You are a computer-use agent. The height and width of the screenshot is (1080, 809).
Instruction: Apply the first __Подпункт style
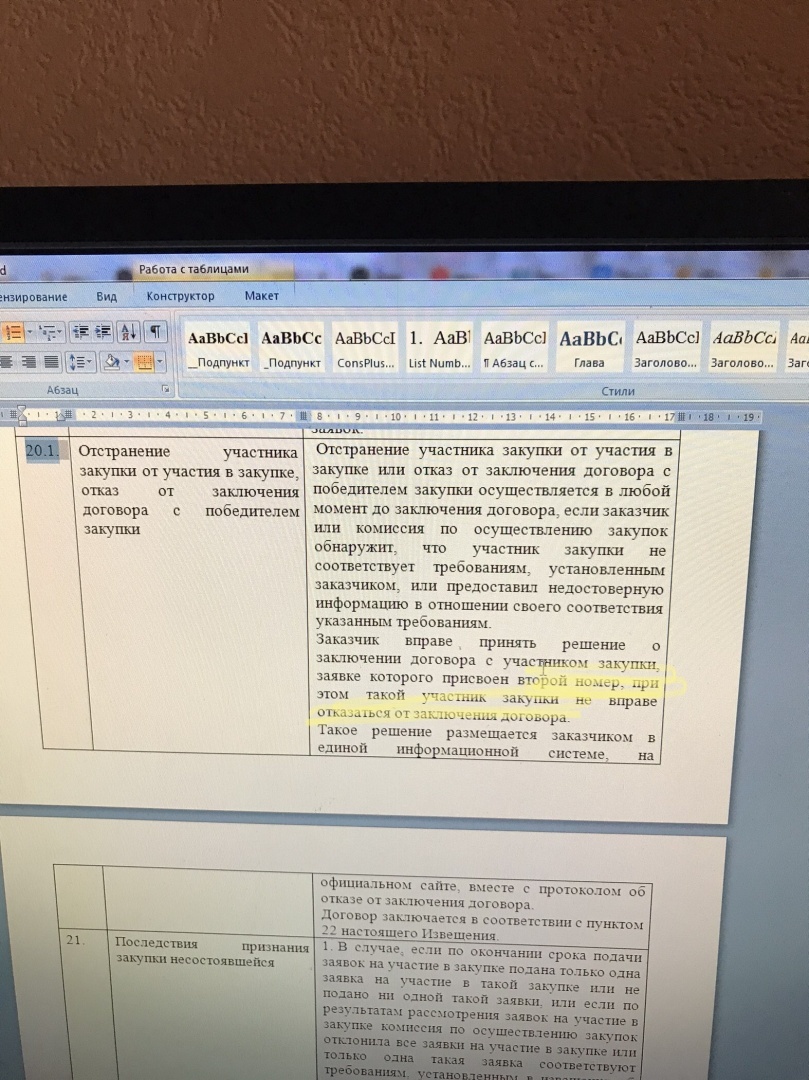pyautogui.click(x=218, y=348)
